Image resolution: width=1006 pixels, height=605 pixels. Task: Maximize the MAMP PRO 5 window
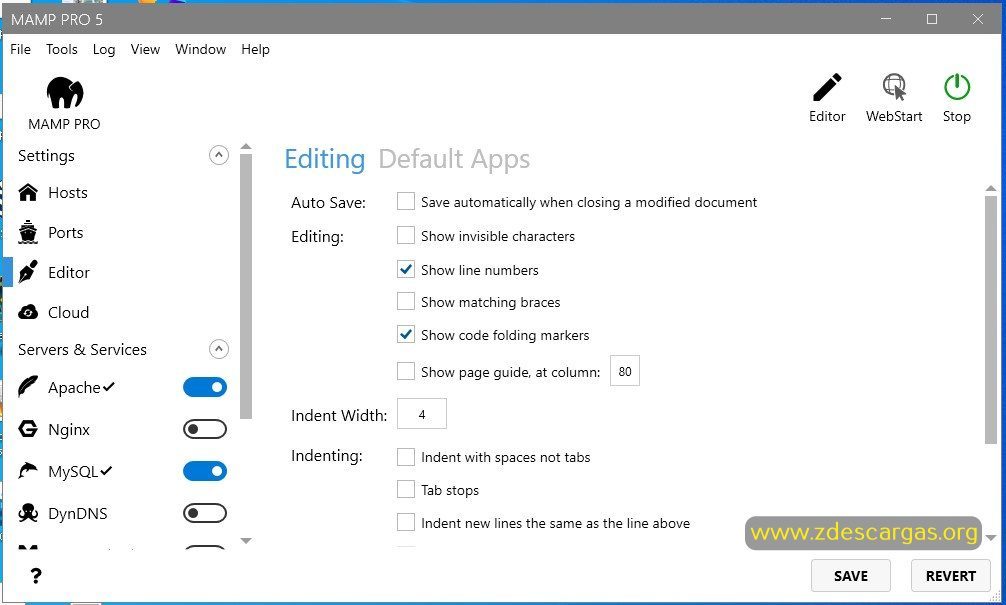click(x=932, y=19)
